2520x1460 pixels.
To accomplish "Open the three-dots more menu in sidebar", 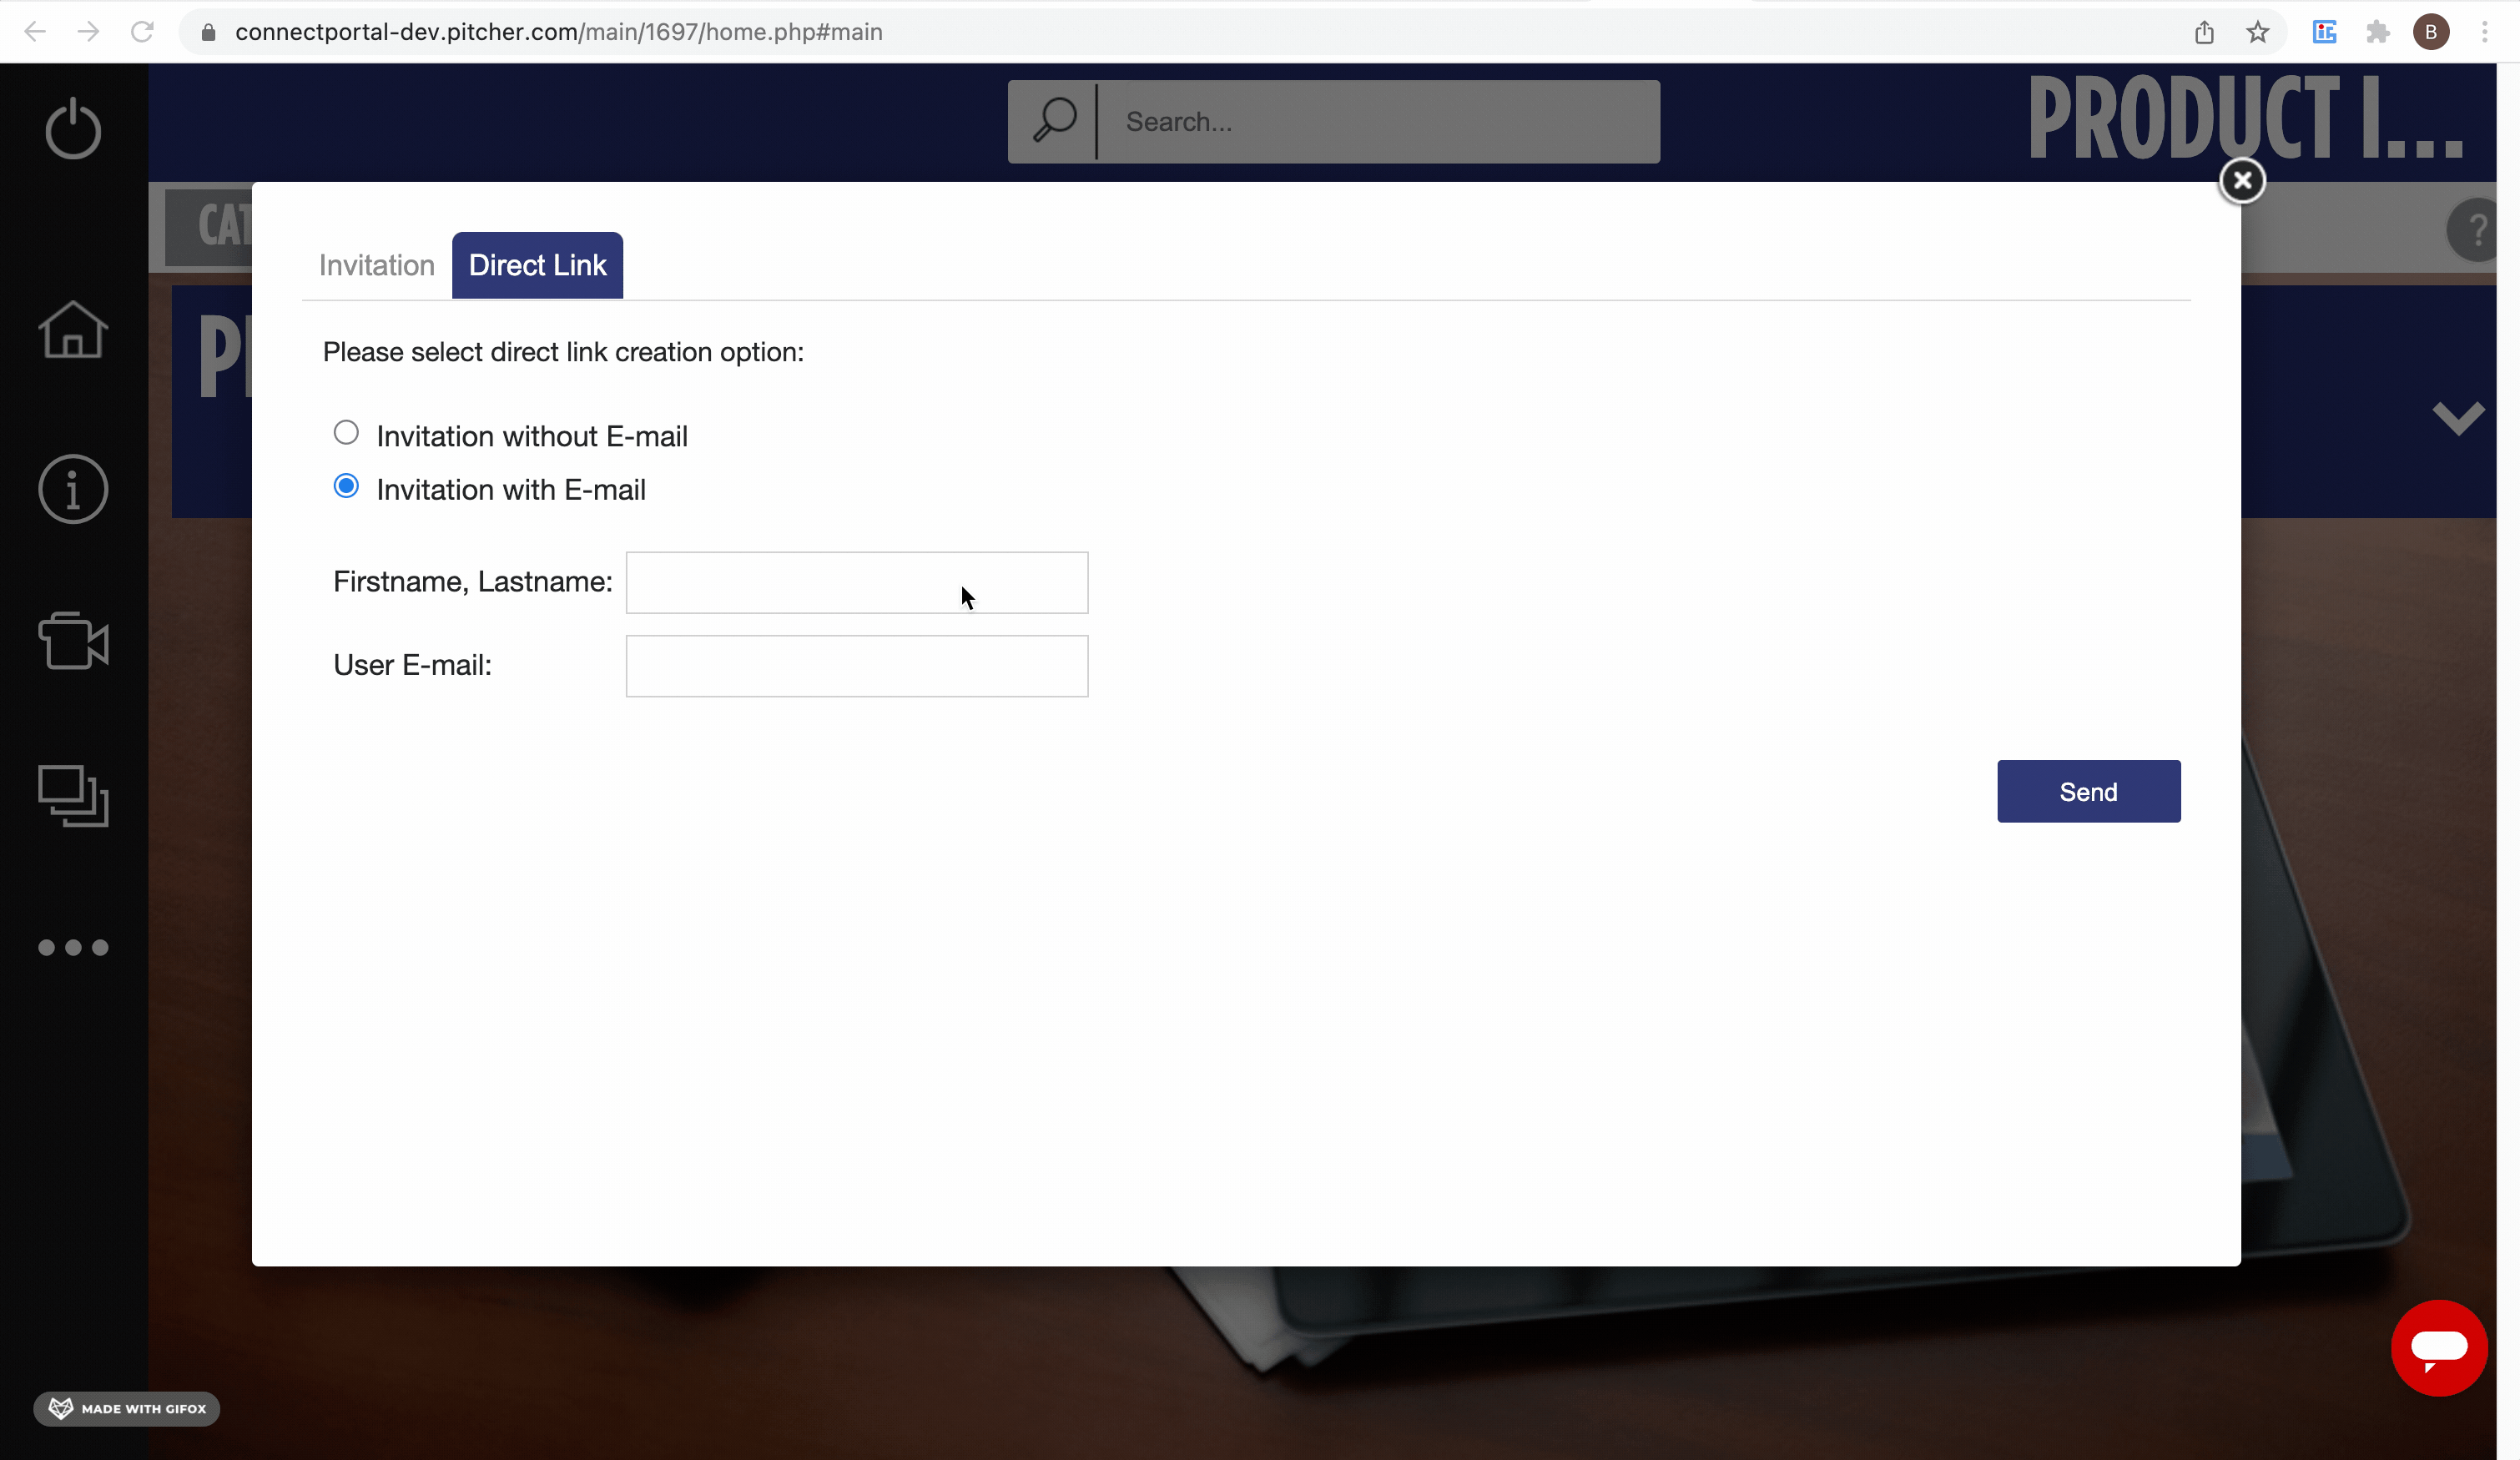I will (73, 947).
